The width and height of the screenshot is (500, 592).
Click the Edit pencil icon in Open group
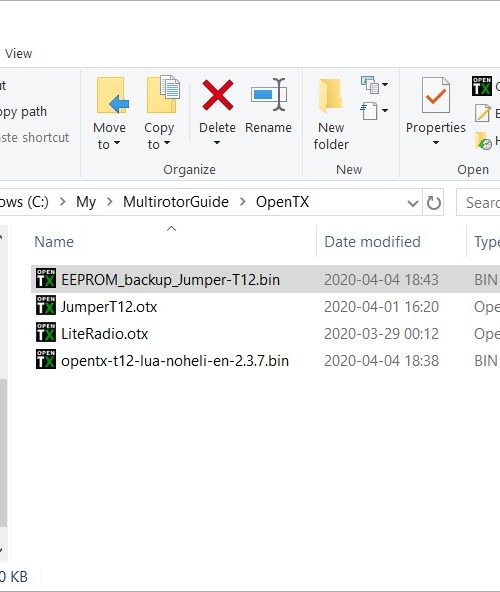pyautogui.click(x=483, y=113)
